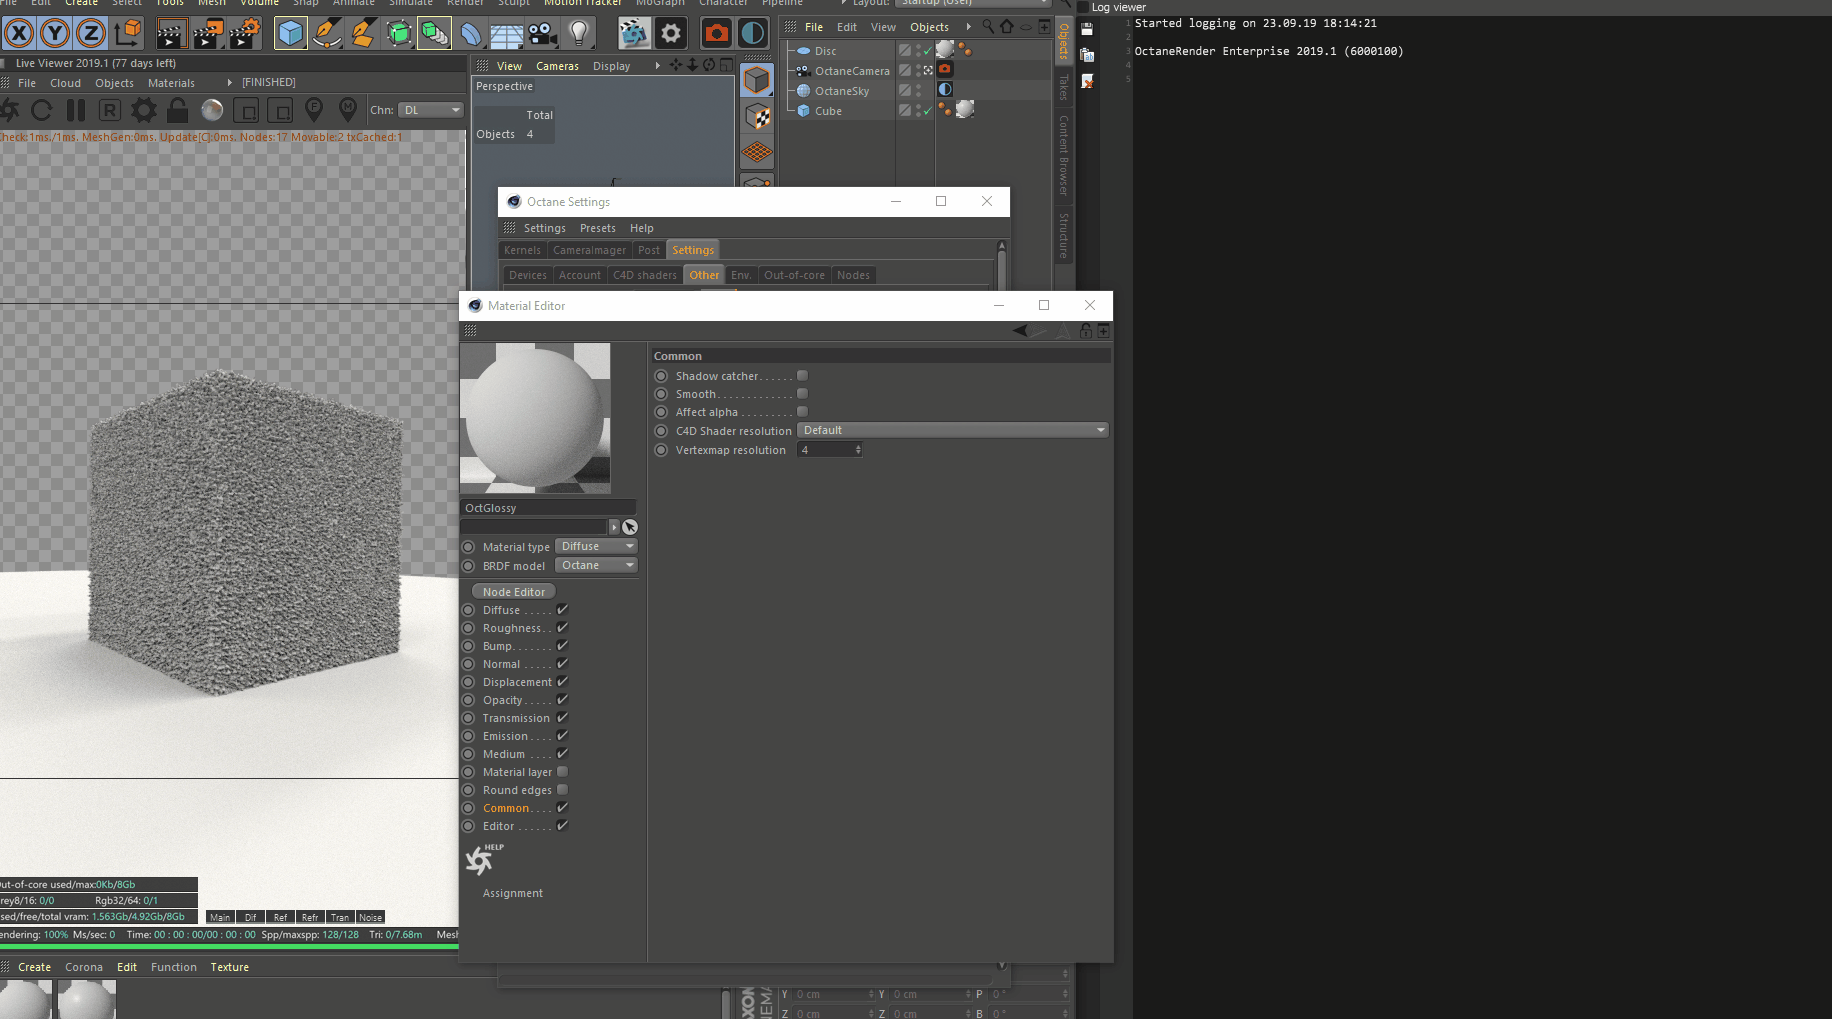The image size is (1832, 1019).
Task: Click the Camera object icon
Action: [542, 33]
